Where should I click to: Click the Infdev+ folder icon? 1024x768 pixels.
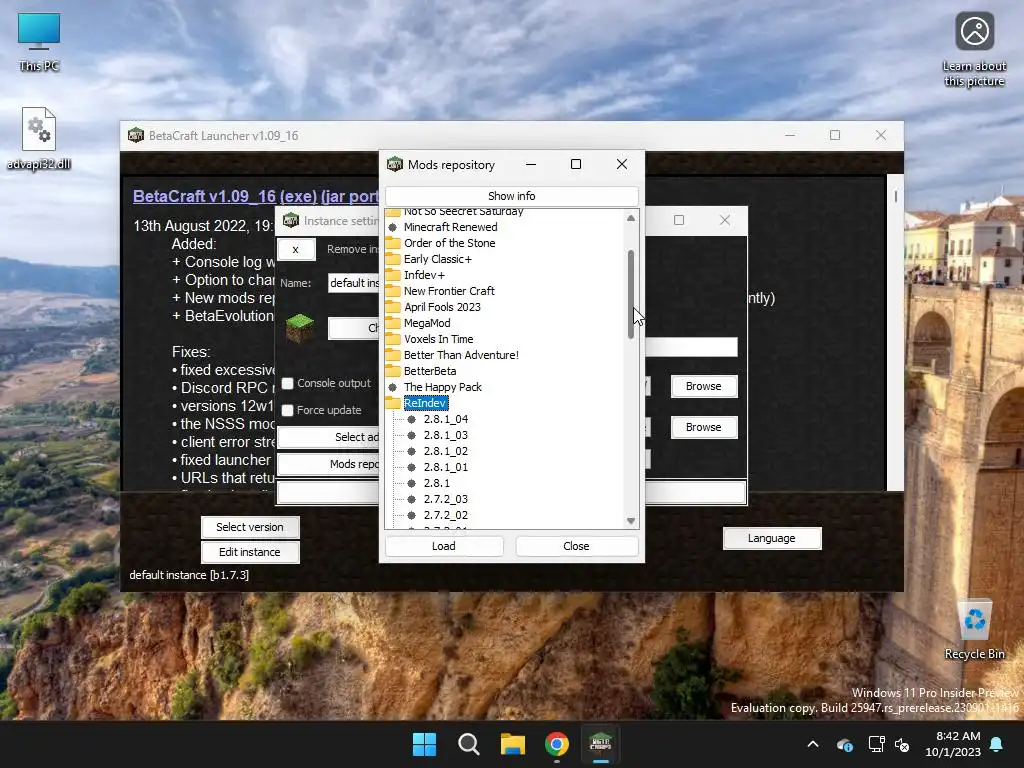(392, 275)
